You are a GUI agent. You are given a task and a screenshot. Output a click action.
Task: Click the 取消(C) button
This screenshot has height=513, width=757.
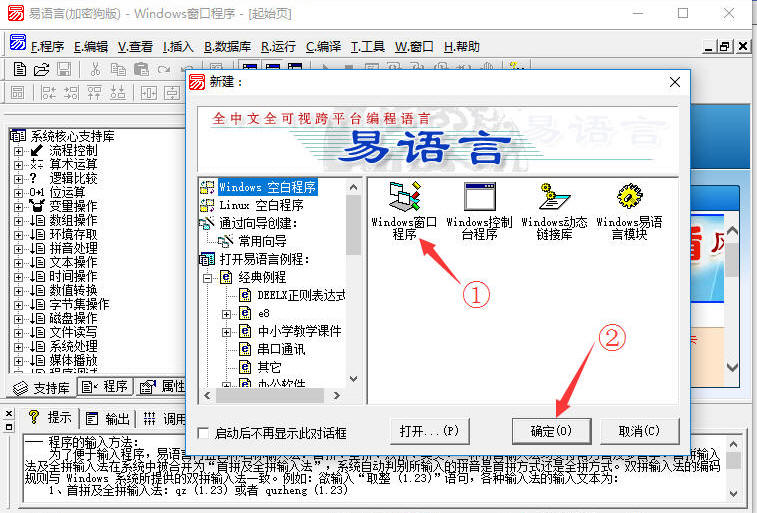(x=639, y=431)
